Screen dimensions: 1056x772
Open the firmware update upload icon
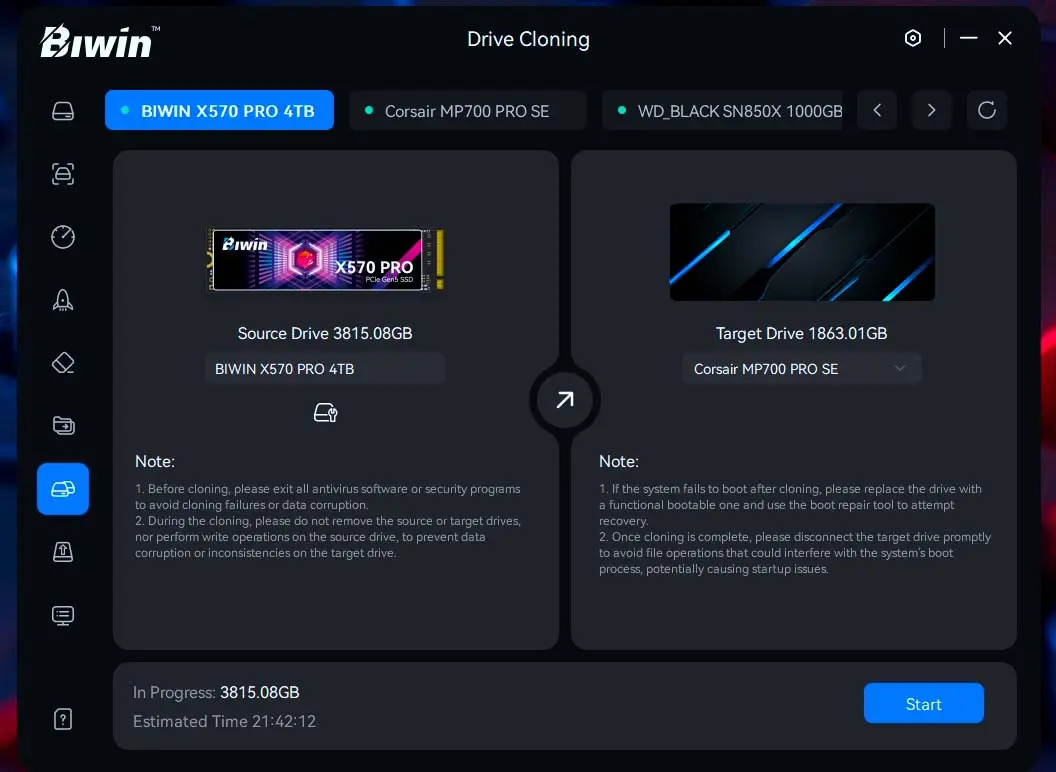click(63, 552)
